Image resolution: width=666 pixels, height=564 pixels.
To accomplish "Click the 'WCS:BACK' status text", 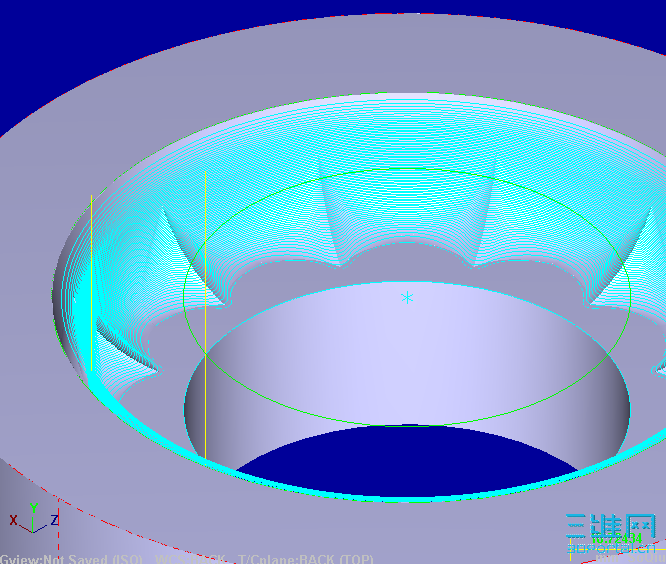I will pos(190,559).
